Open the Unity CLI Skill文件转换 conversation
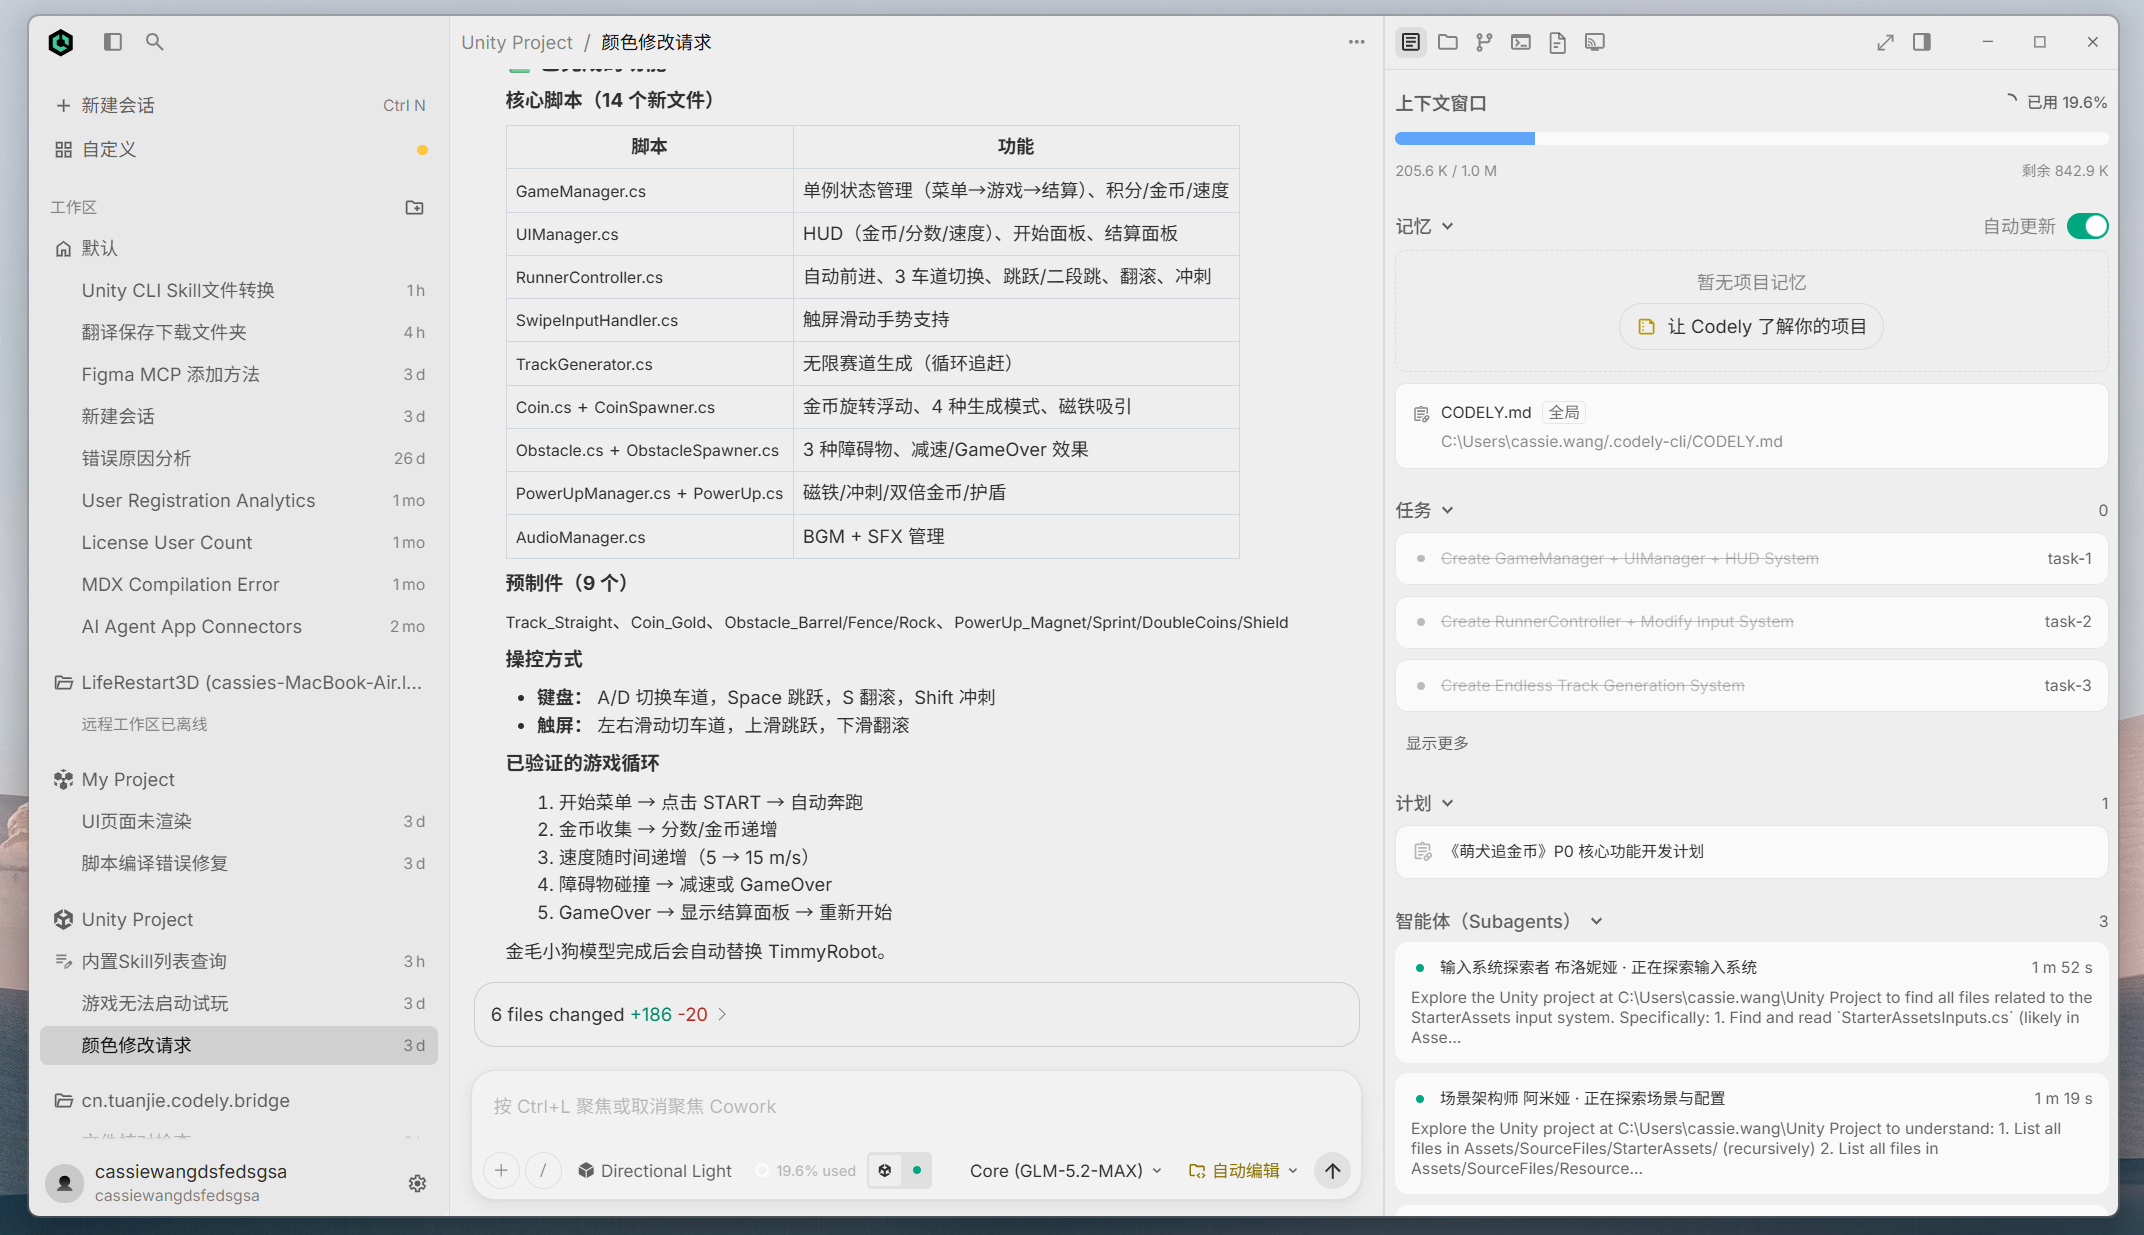The image size is (2144, 1235). point(239,290)
